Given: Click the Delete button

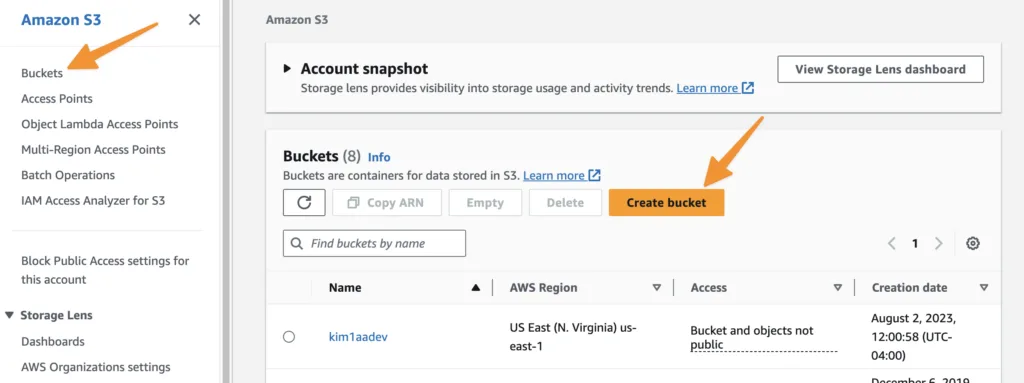Looking at the screenshot, I should click(566, 203).
